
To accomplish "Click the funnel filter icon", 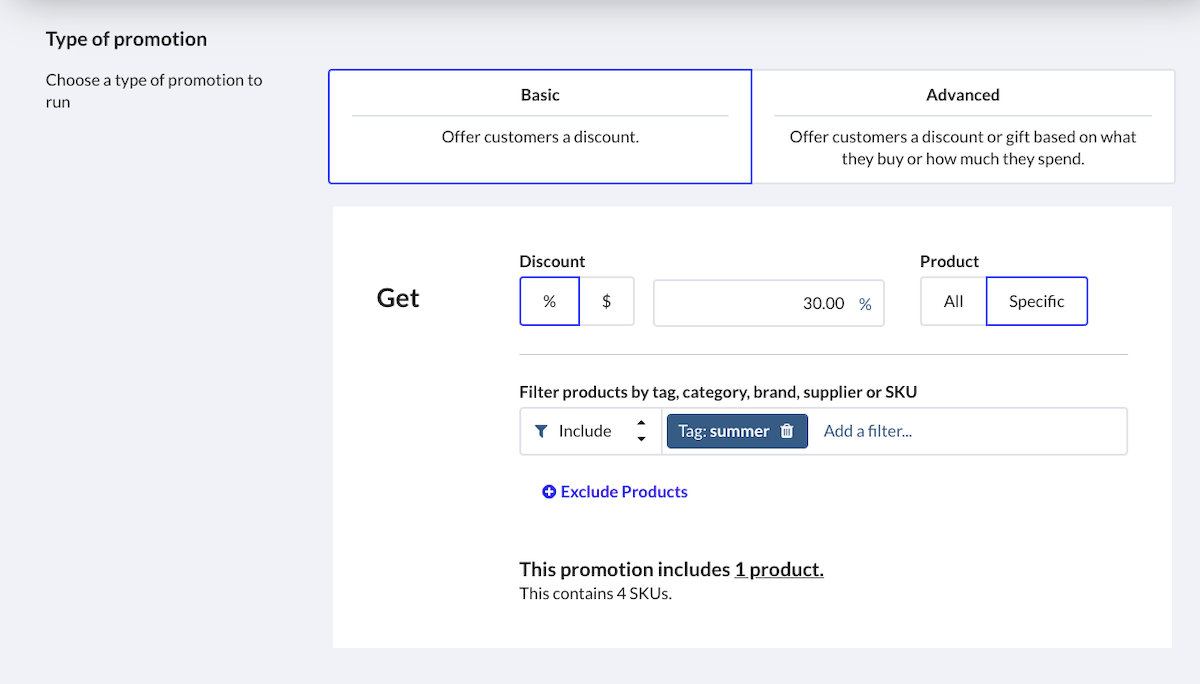I will (541, 431).
